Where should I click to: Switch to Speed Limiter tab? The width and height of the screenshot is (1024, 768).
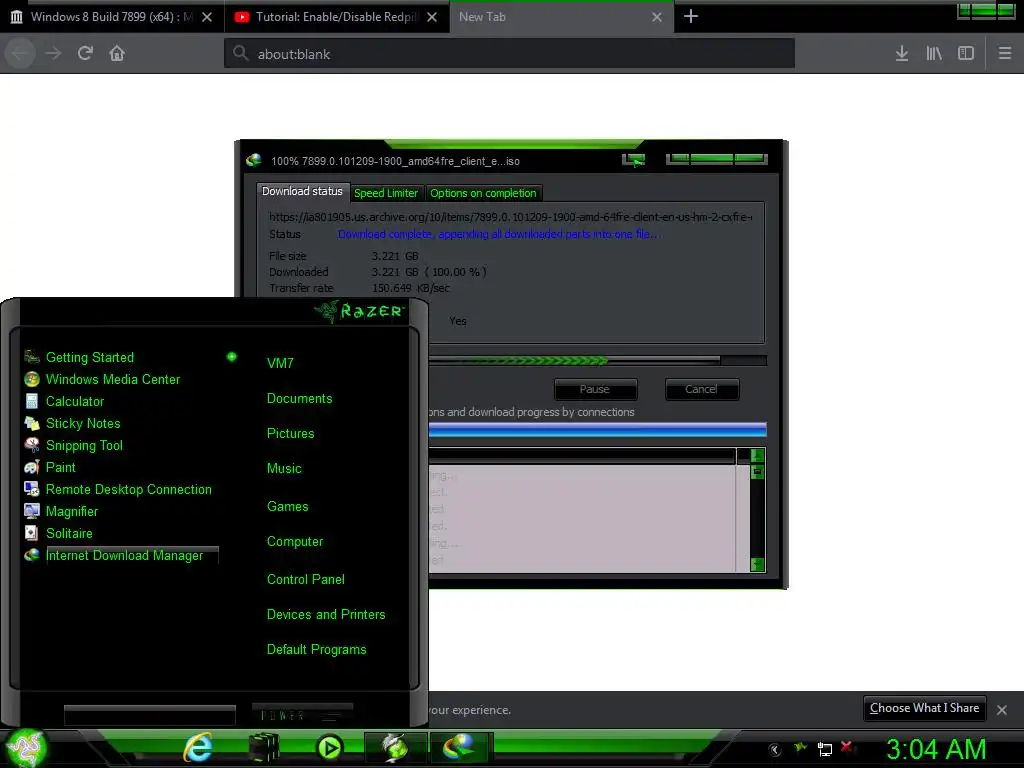pyautogui.click(x=386, y=193)
